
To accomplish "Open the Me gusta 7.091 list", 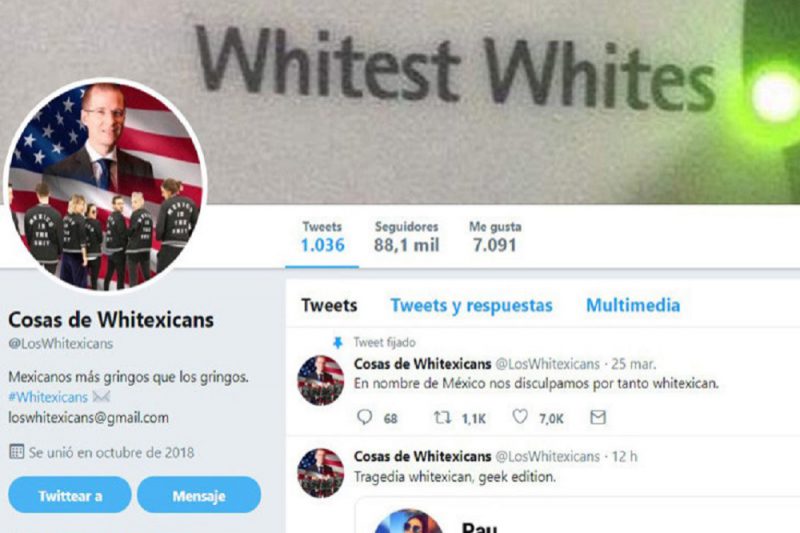I will 495,237.
